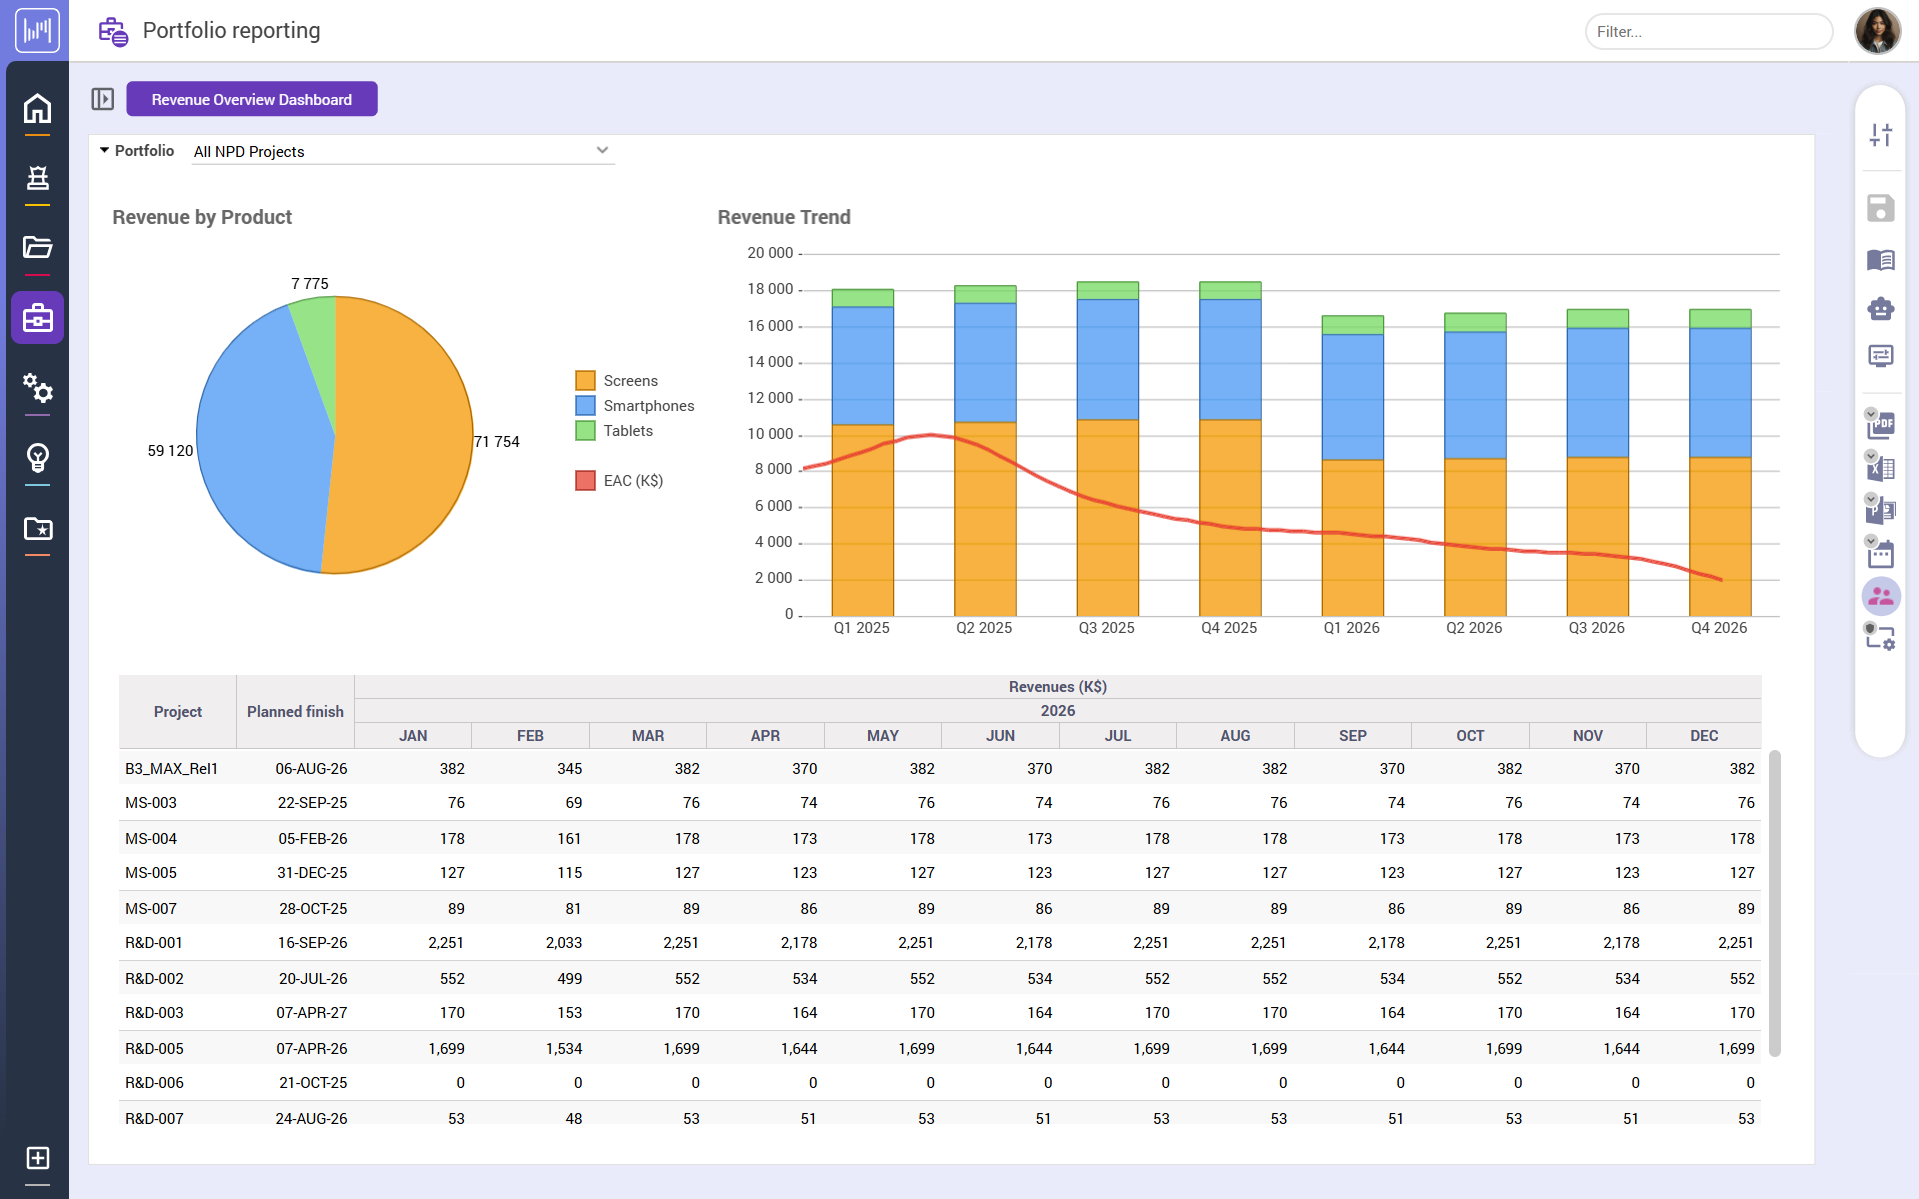1919x1199 pixels.
Task: Open the documentation book icon on right panel
Action: [x=1881, y=260]
